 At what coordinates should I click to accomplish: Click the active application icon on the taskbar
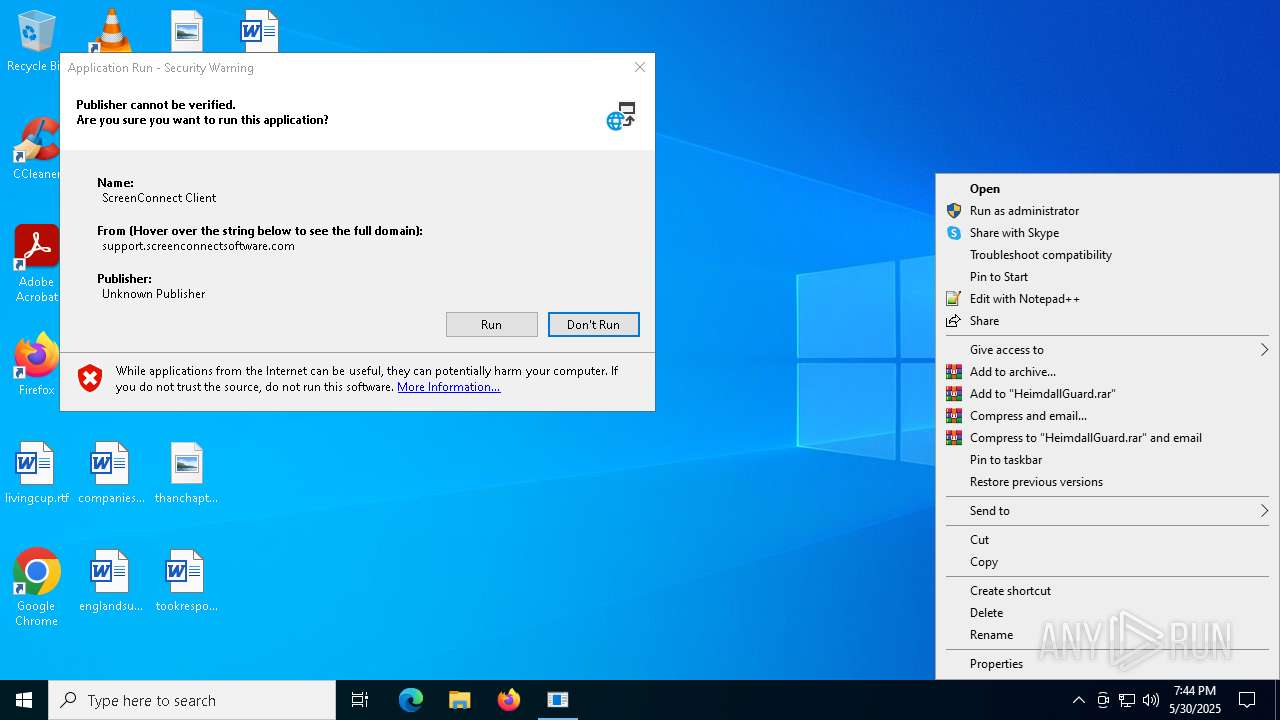(558, 700)
